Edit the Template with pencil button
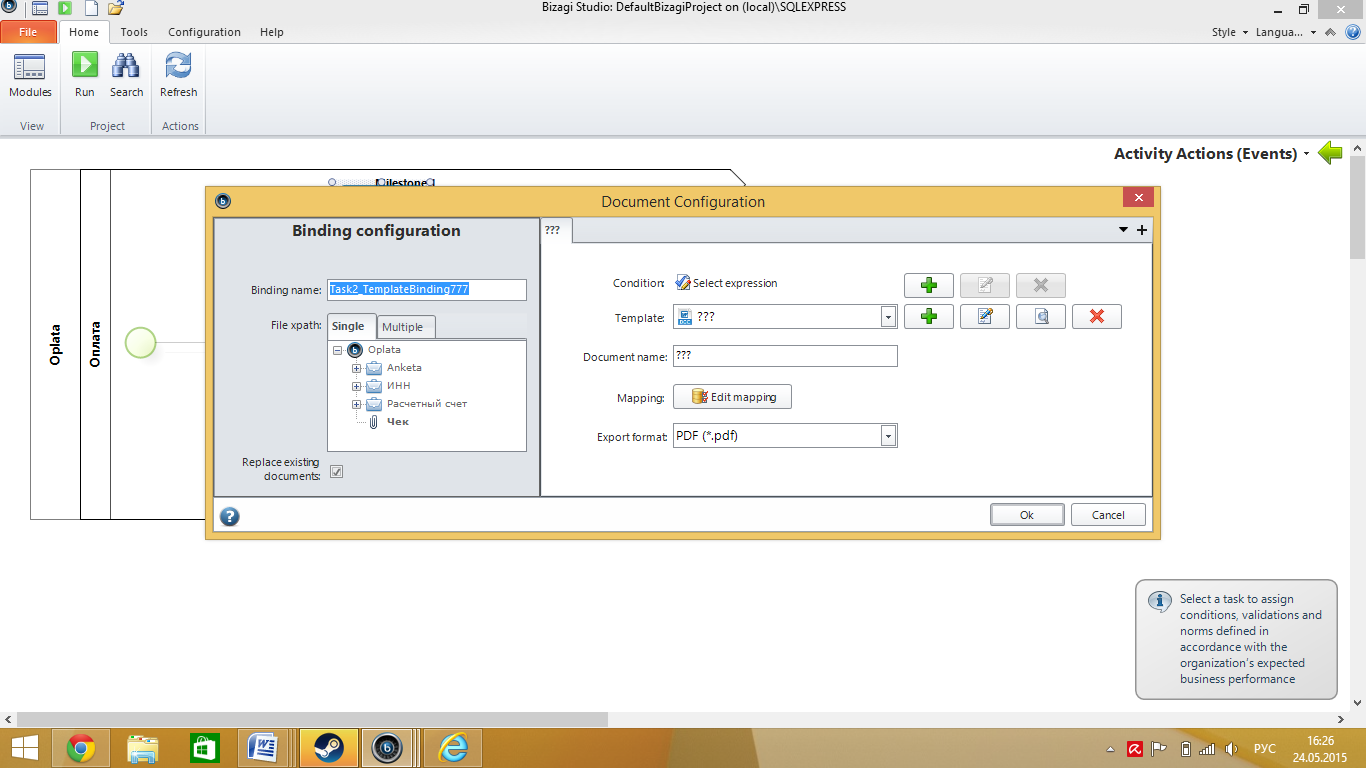 point(985,317)
